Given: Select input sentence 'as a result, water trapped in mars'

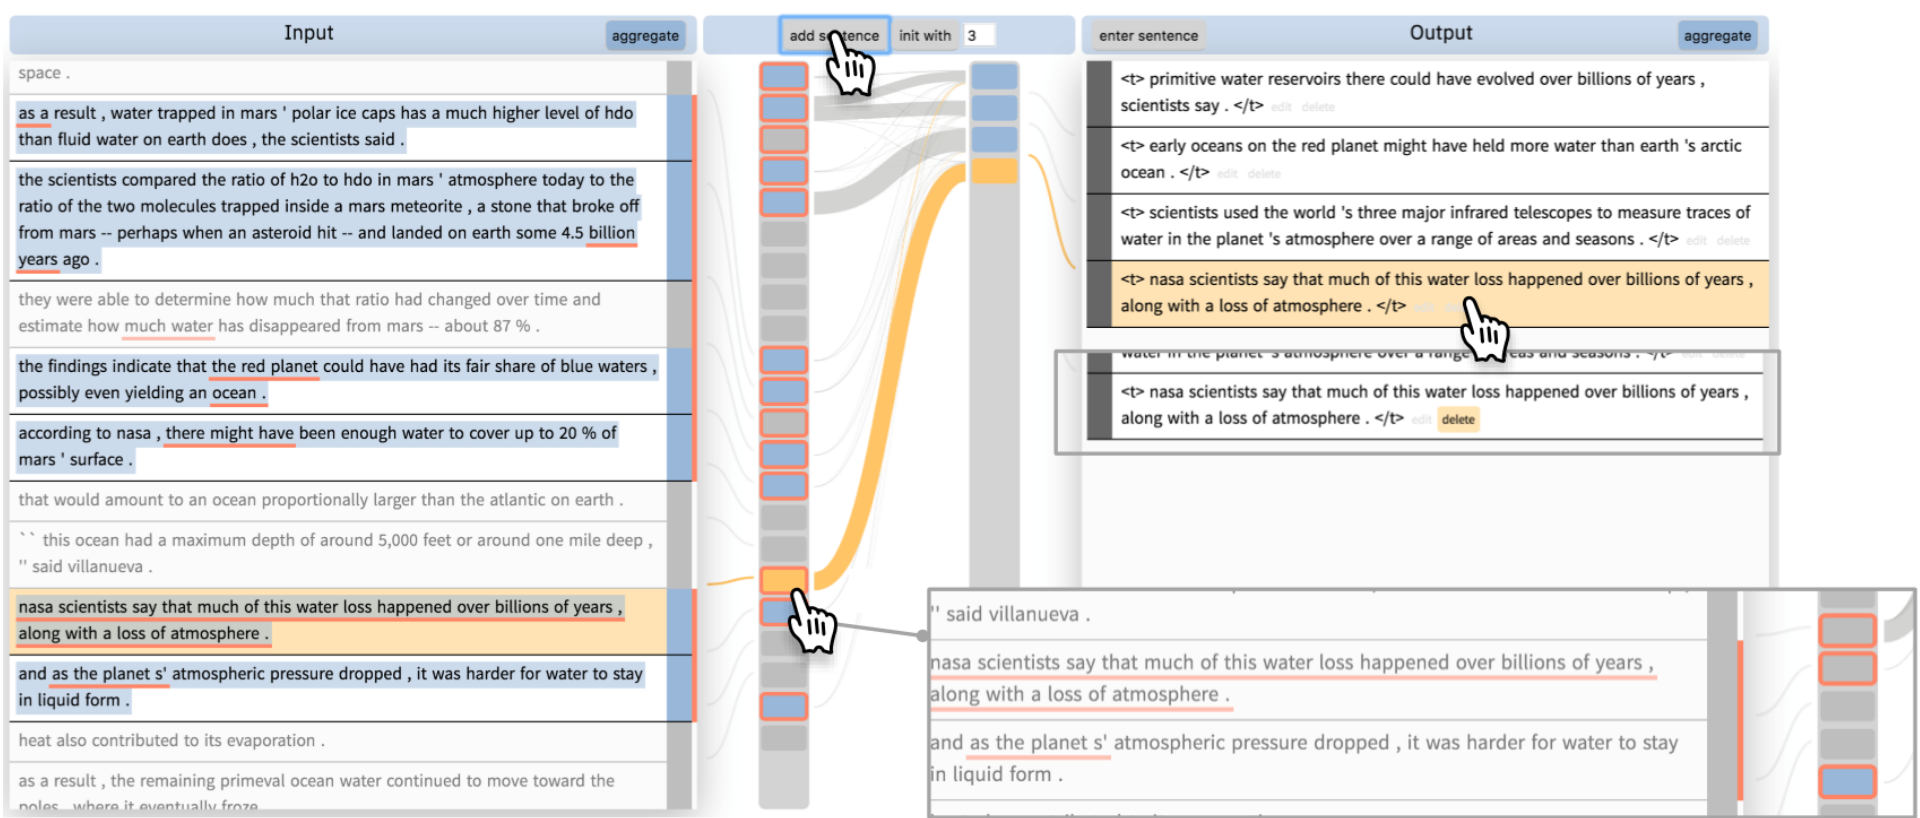Looking at the screenshot, I should [x=339, y=127].
